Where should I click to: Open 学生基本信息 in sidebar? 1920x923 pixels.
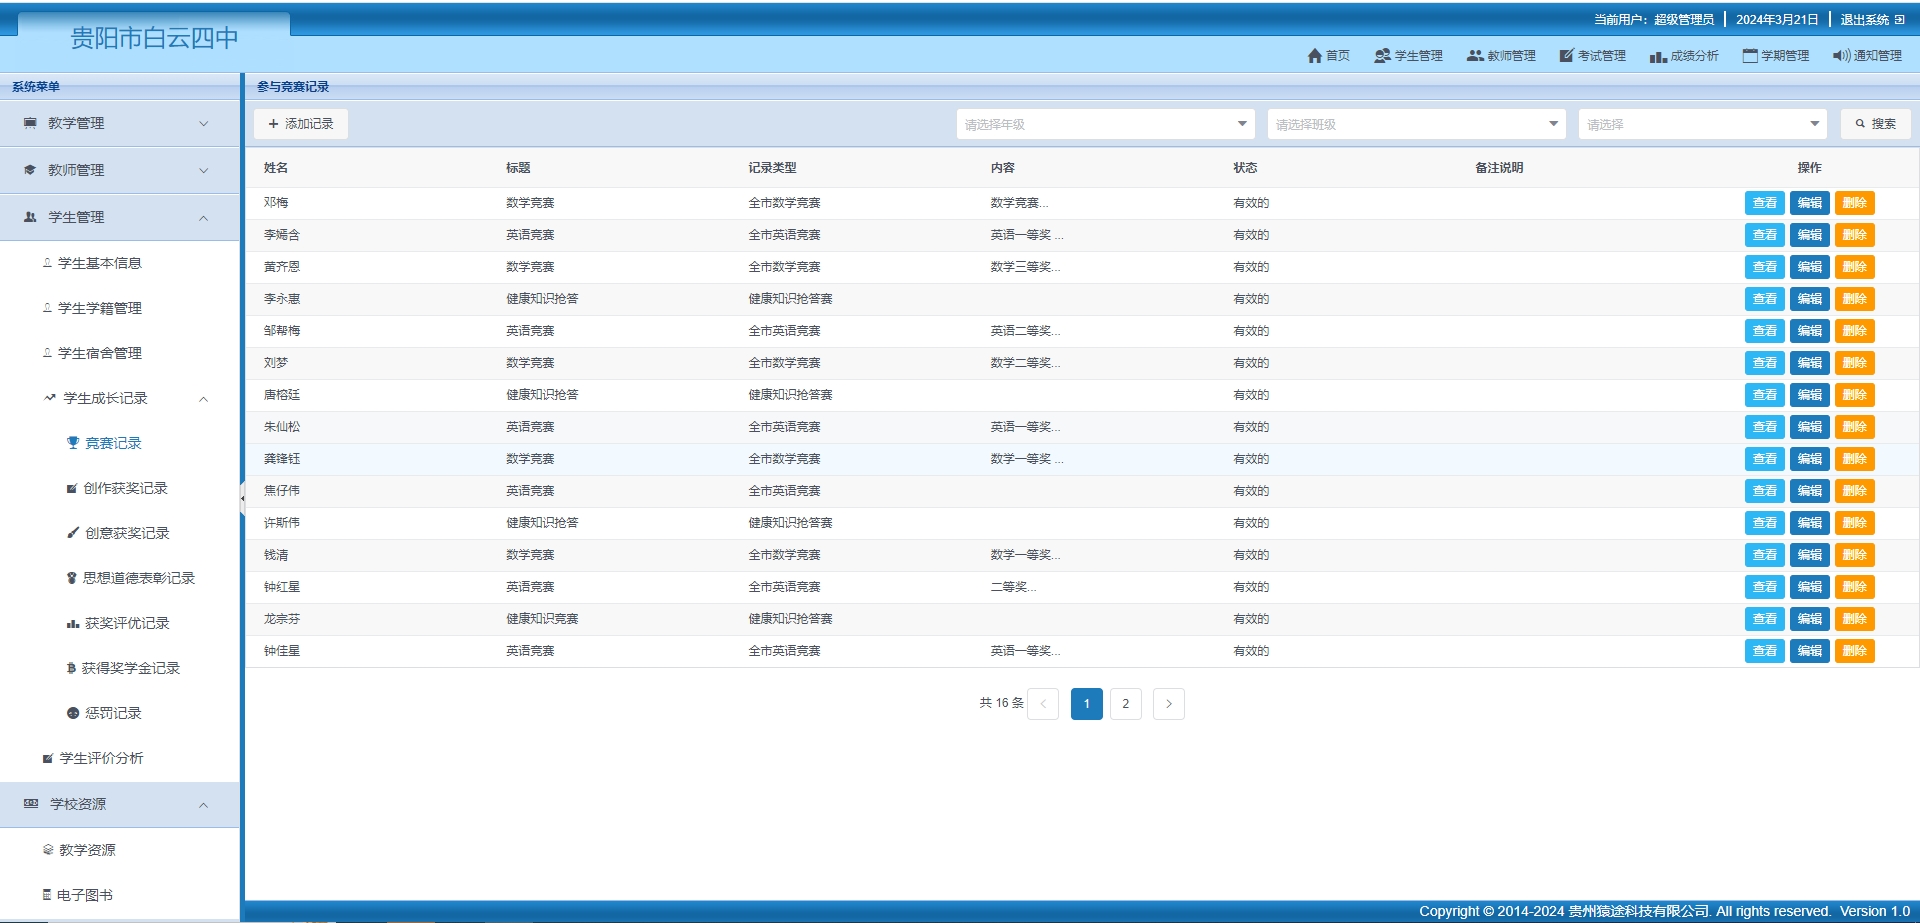pyautogui.click(x=100, y=263)
